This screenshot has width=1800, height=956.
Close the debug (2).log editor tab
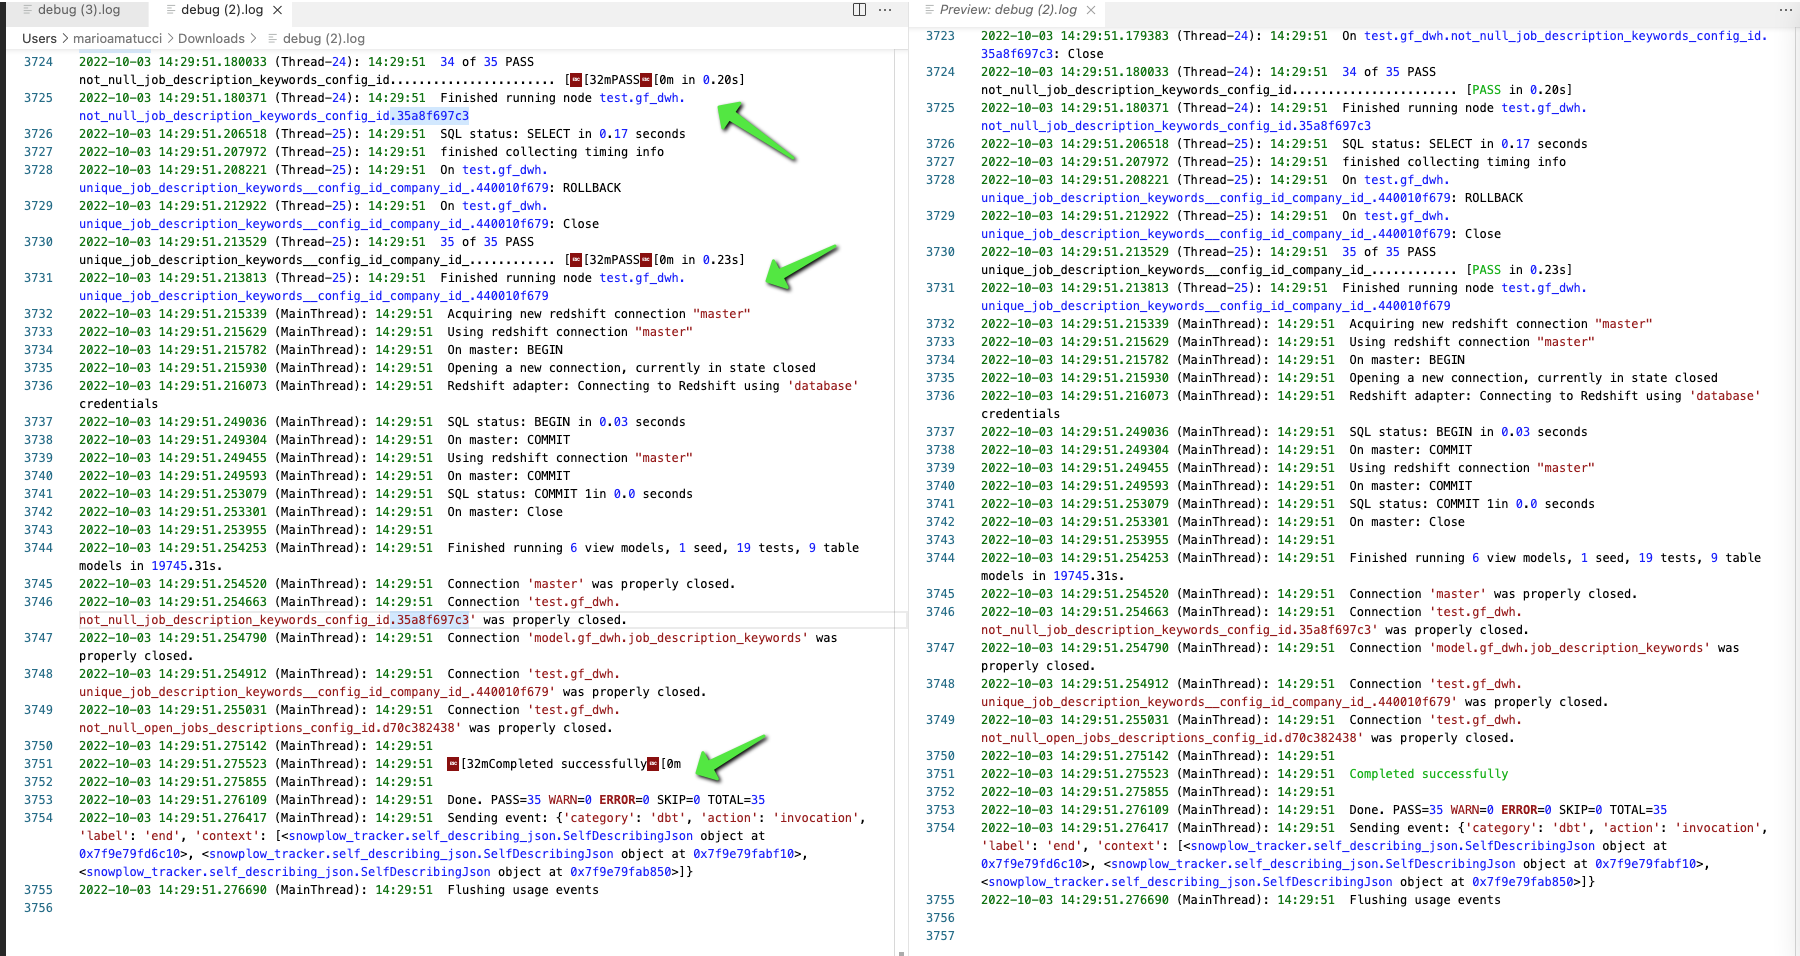tap(278, 10)
